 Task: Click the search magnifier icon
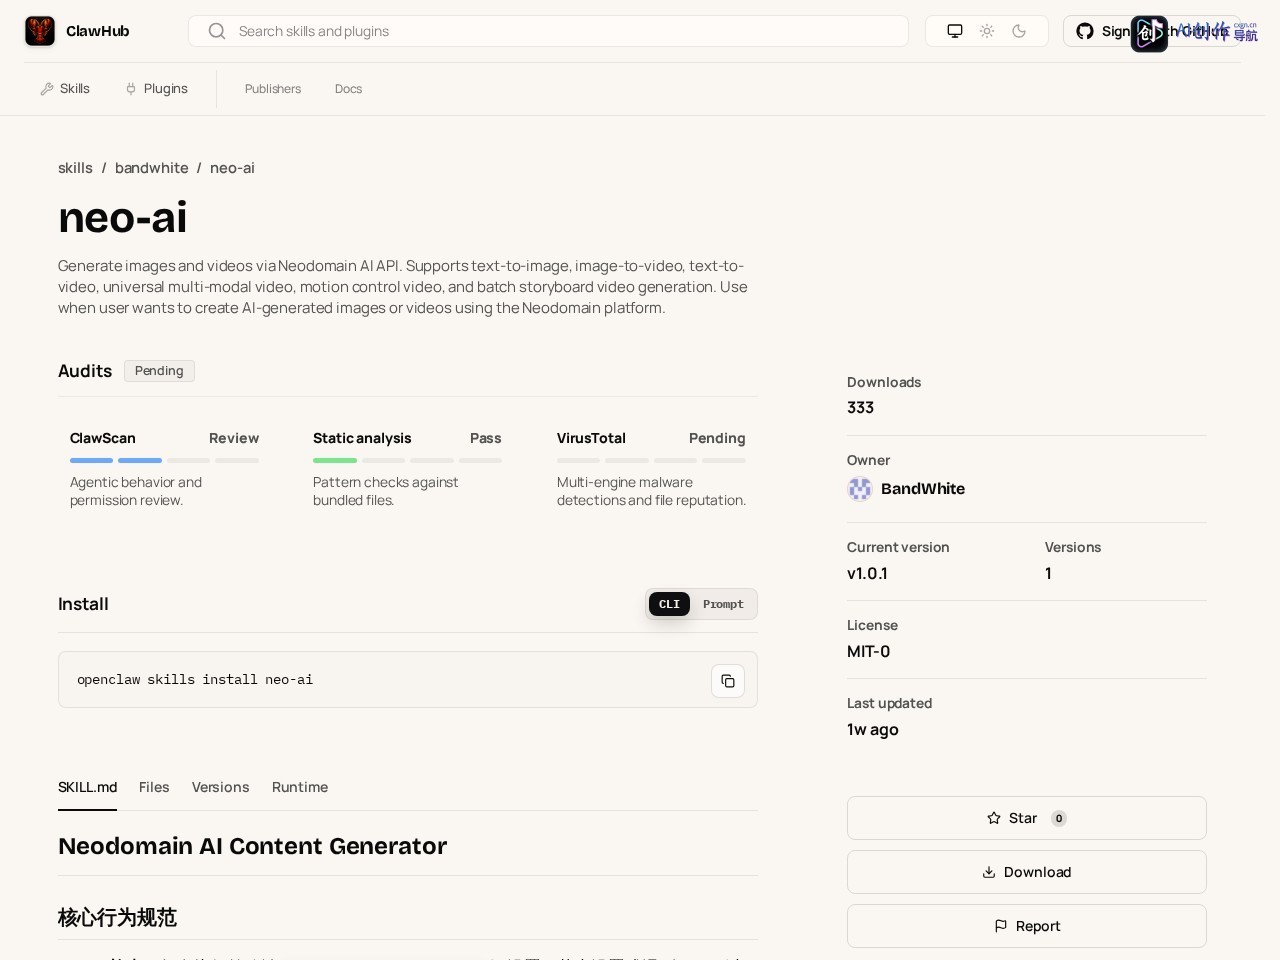pyautogui.click(x=217, y=31)
